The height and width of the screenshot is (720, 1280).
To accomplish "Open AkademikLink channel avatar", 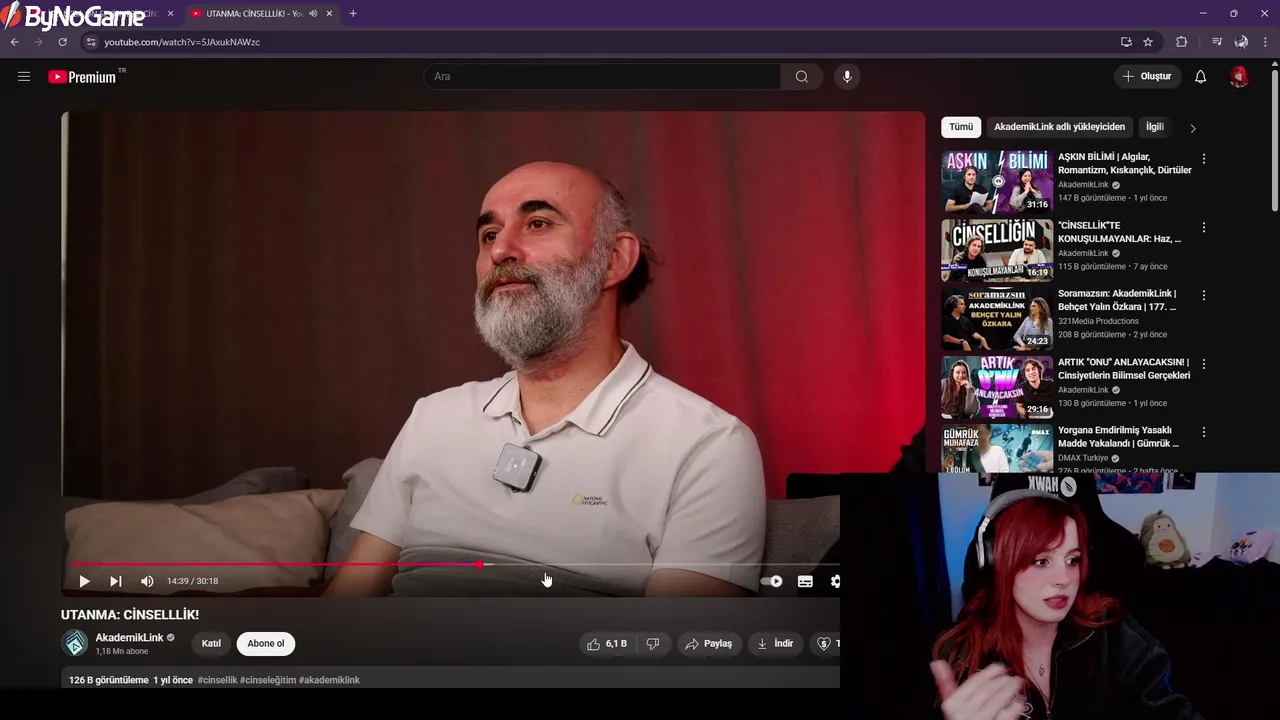I will click(75, 643).
